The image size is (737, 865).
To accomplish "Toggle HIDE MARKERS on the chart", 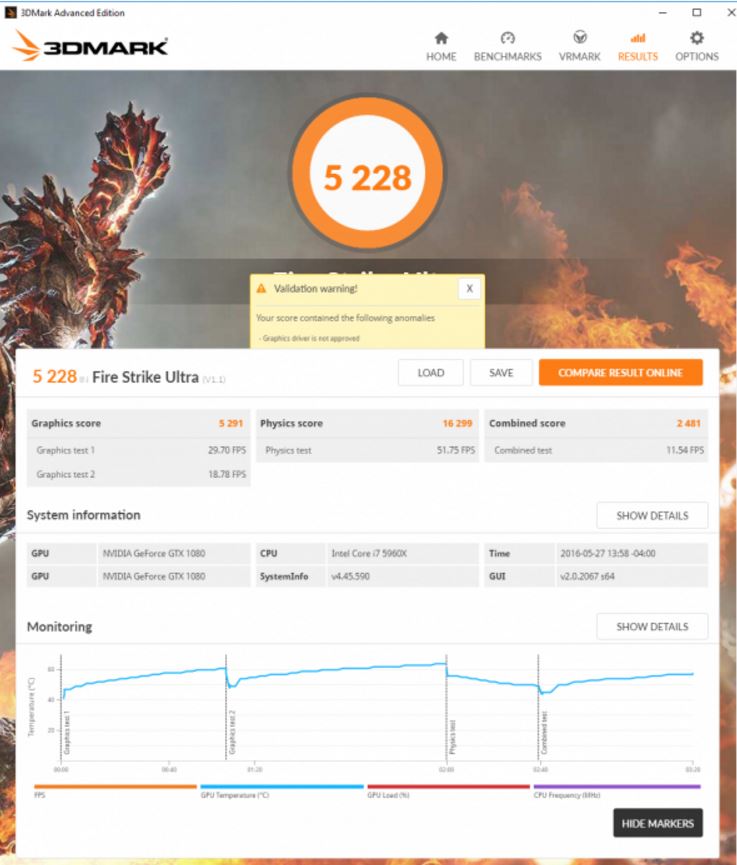I will tap(658, 823).
